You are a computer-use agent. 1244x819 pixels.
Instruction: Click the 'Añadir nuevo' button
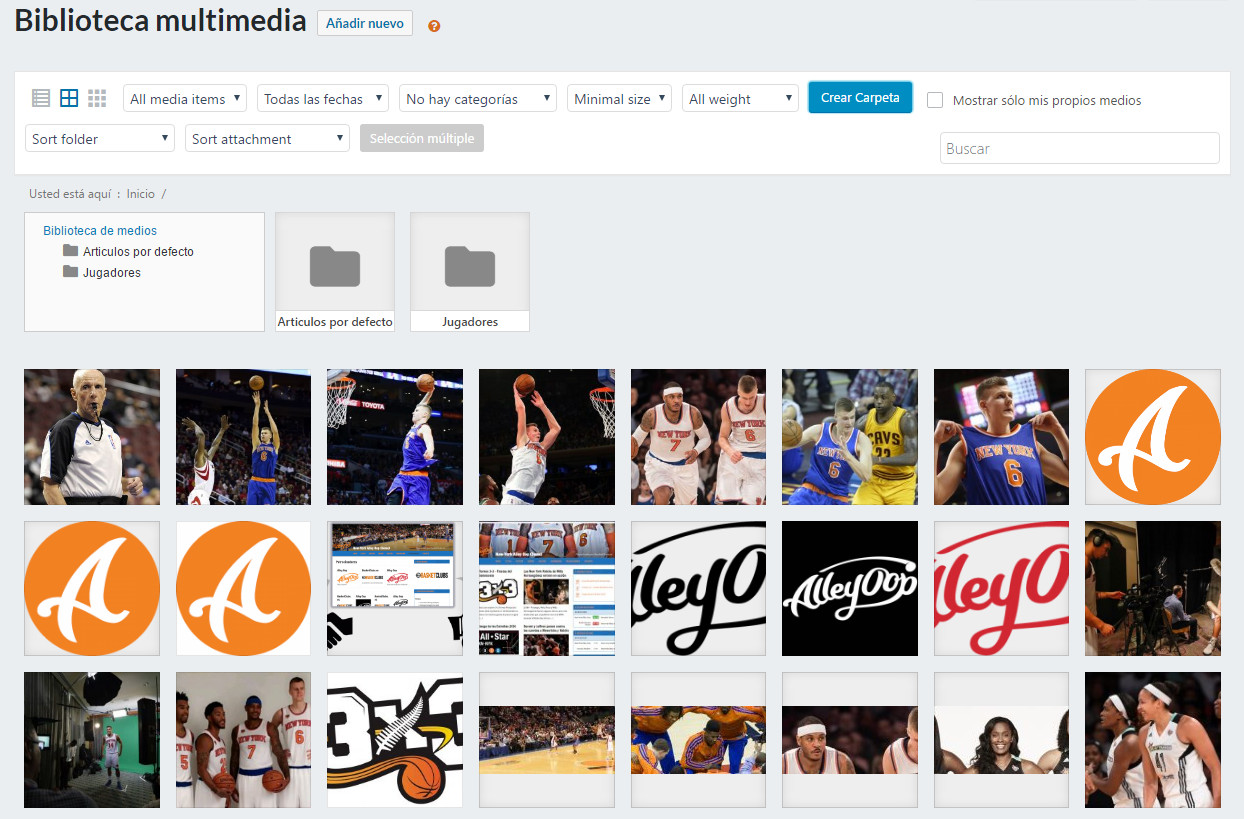point(365,23)
